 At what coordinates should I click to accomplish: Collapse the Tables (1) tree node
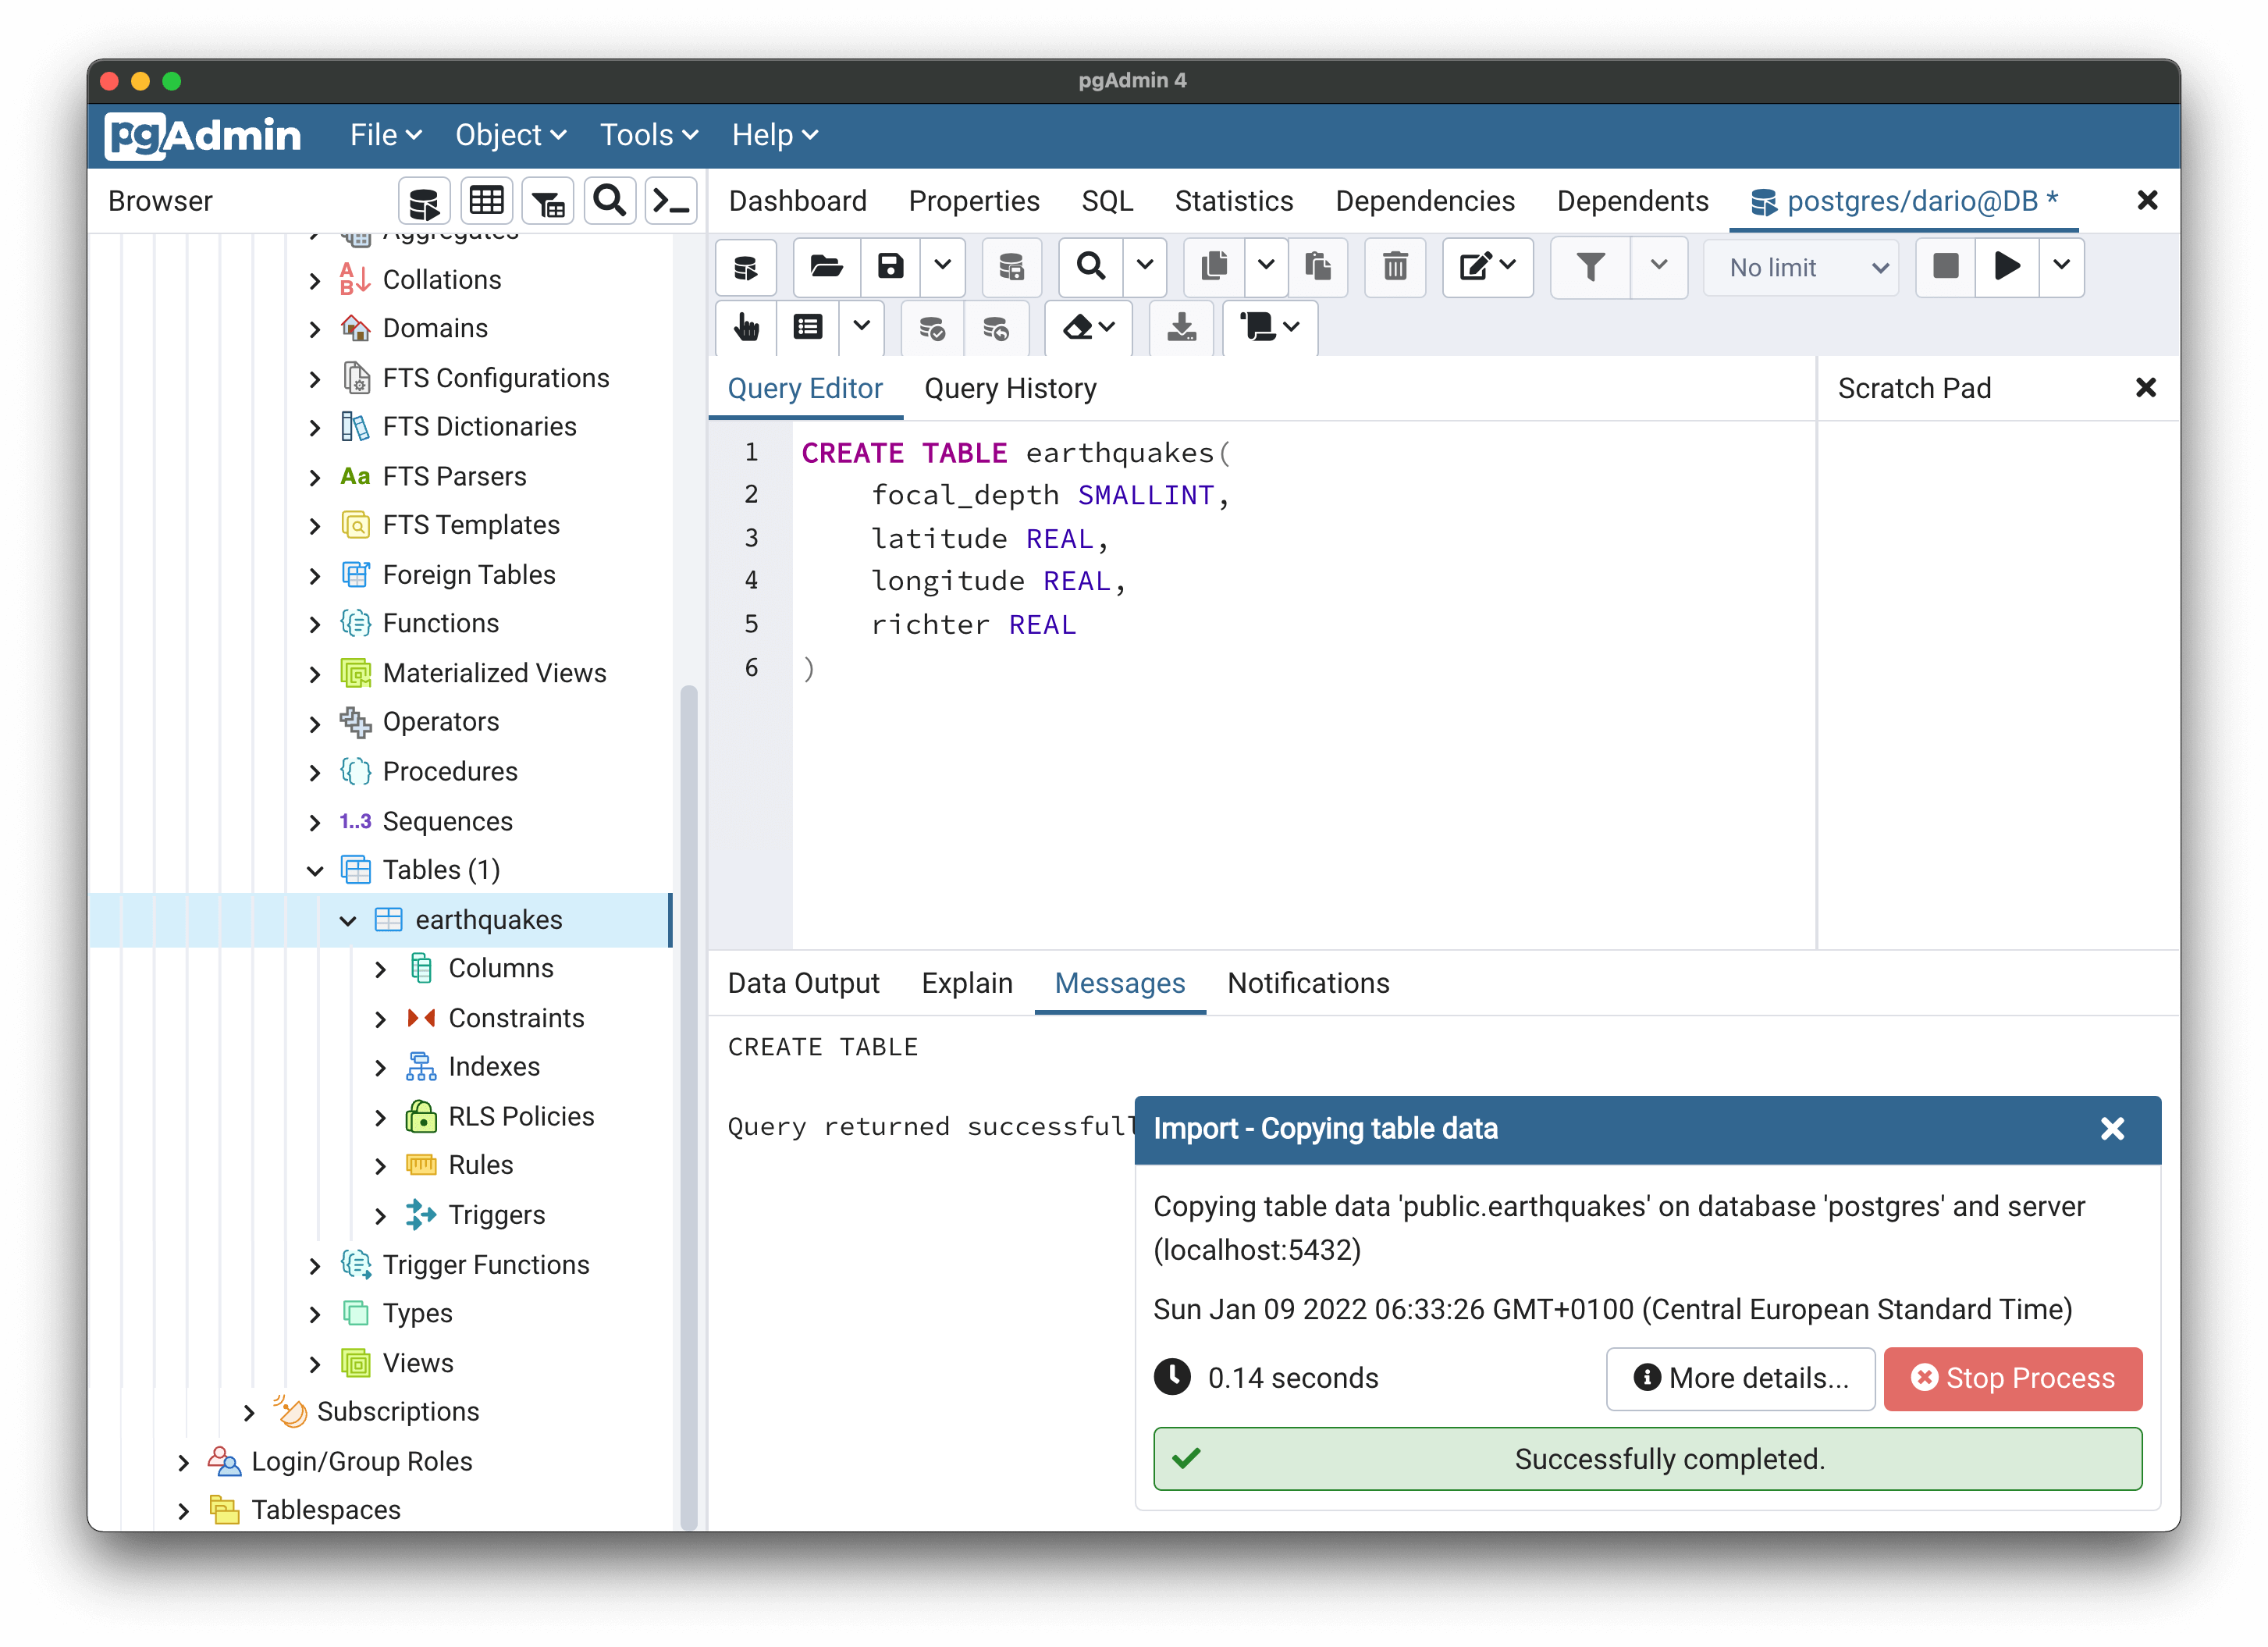(x=315, y=871)
